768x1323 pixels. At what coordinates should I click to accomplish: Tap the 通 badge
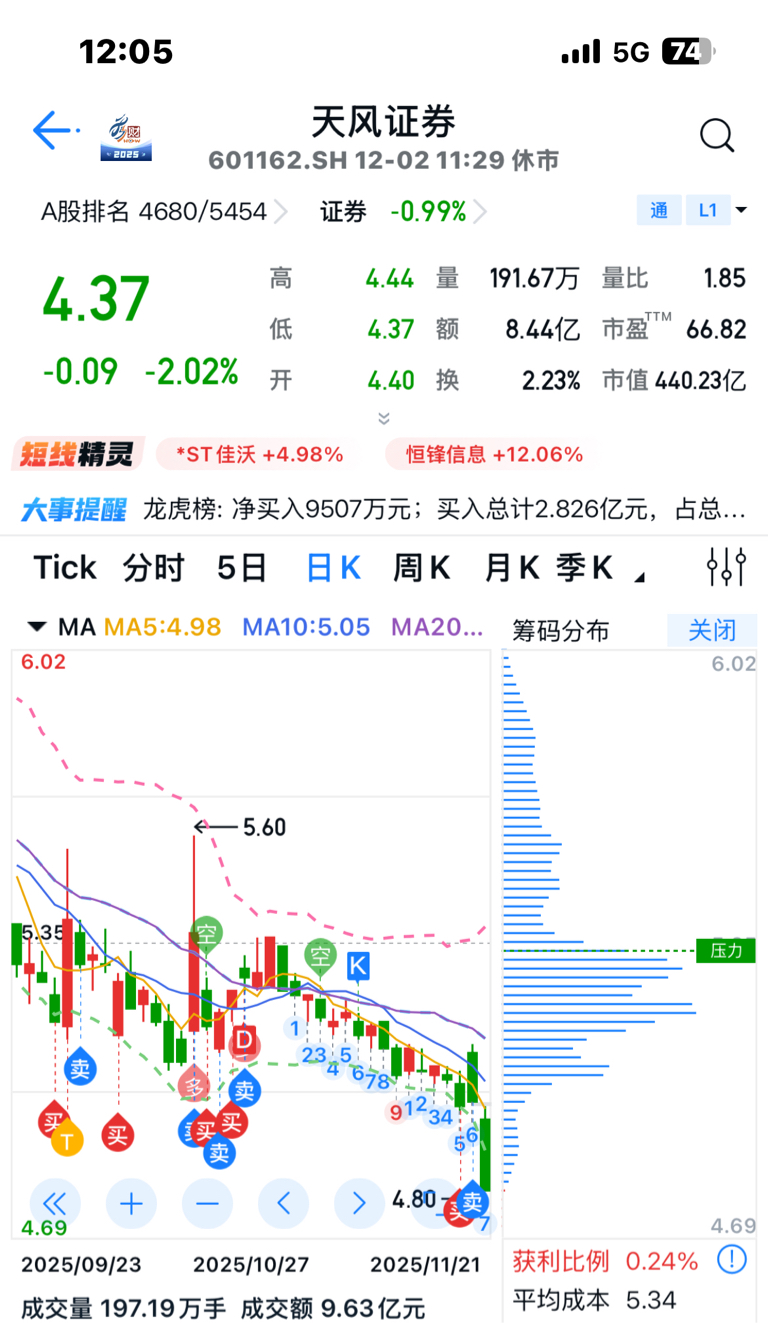pos(659,211)
